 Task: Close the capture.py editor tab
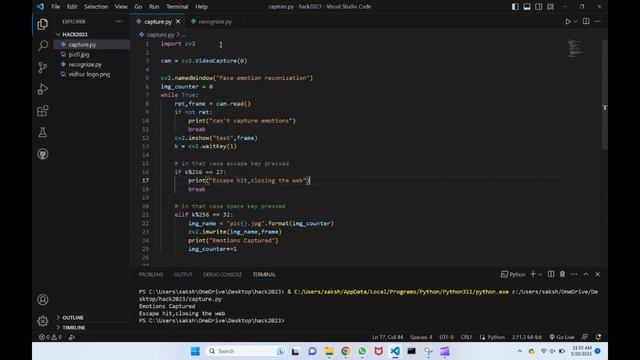point(178,21)
